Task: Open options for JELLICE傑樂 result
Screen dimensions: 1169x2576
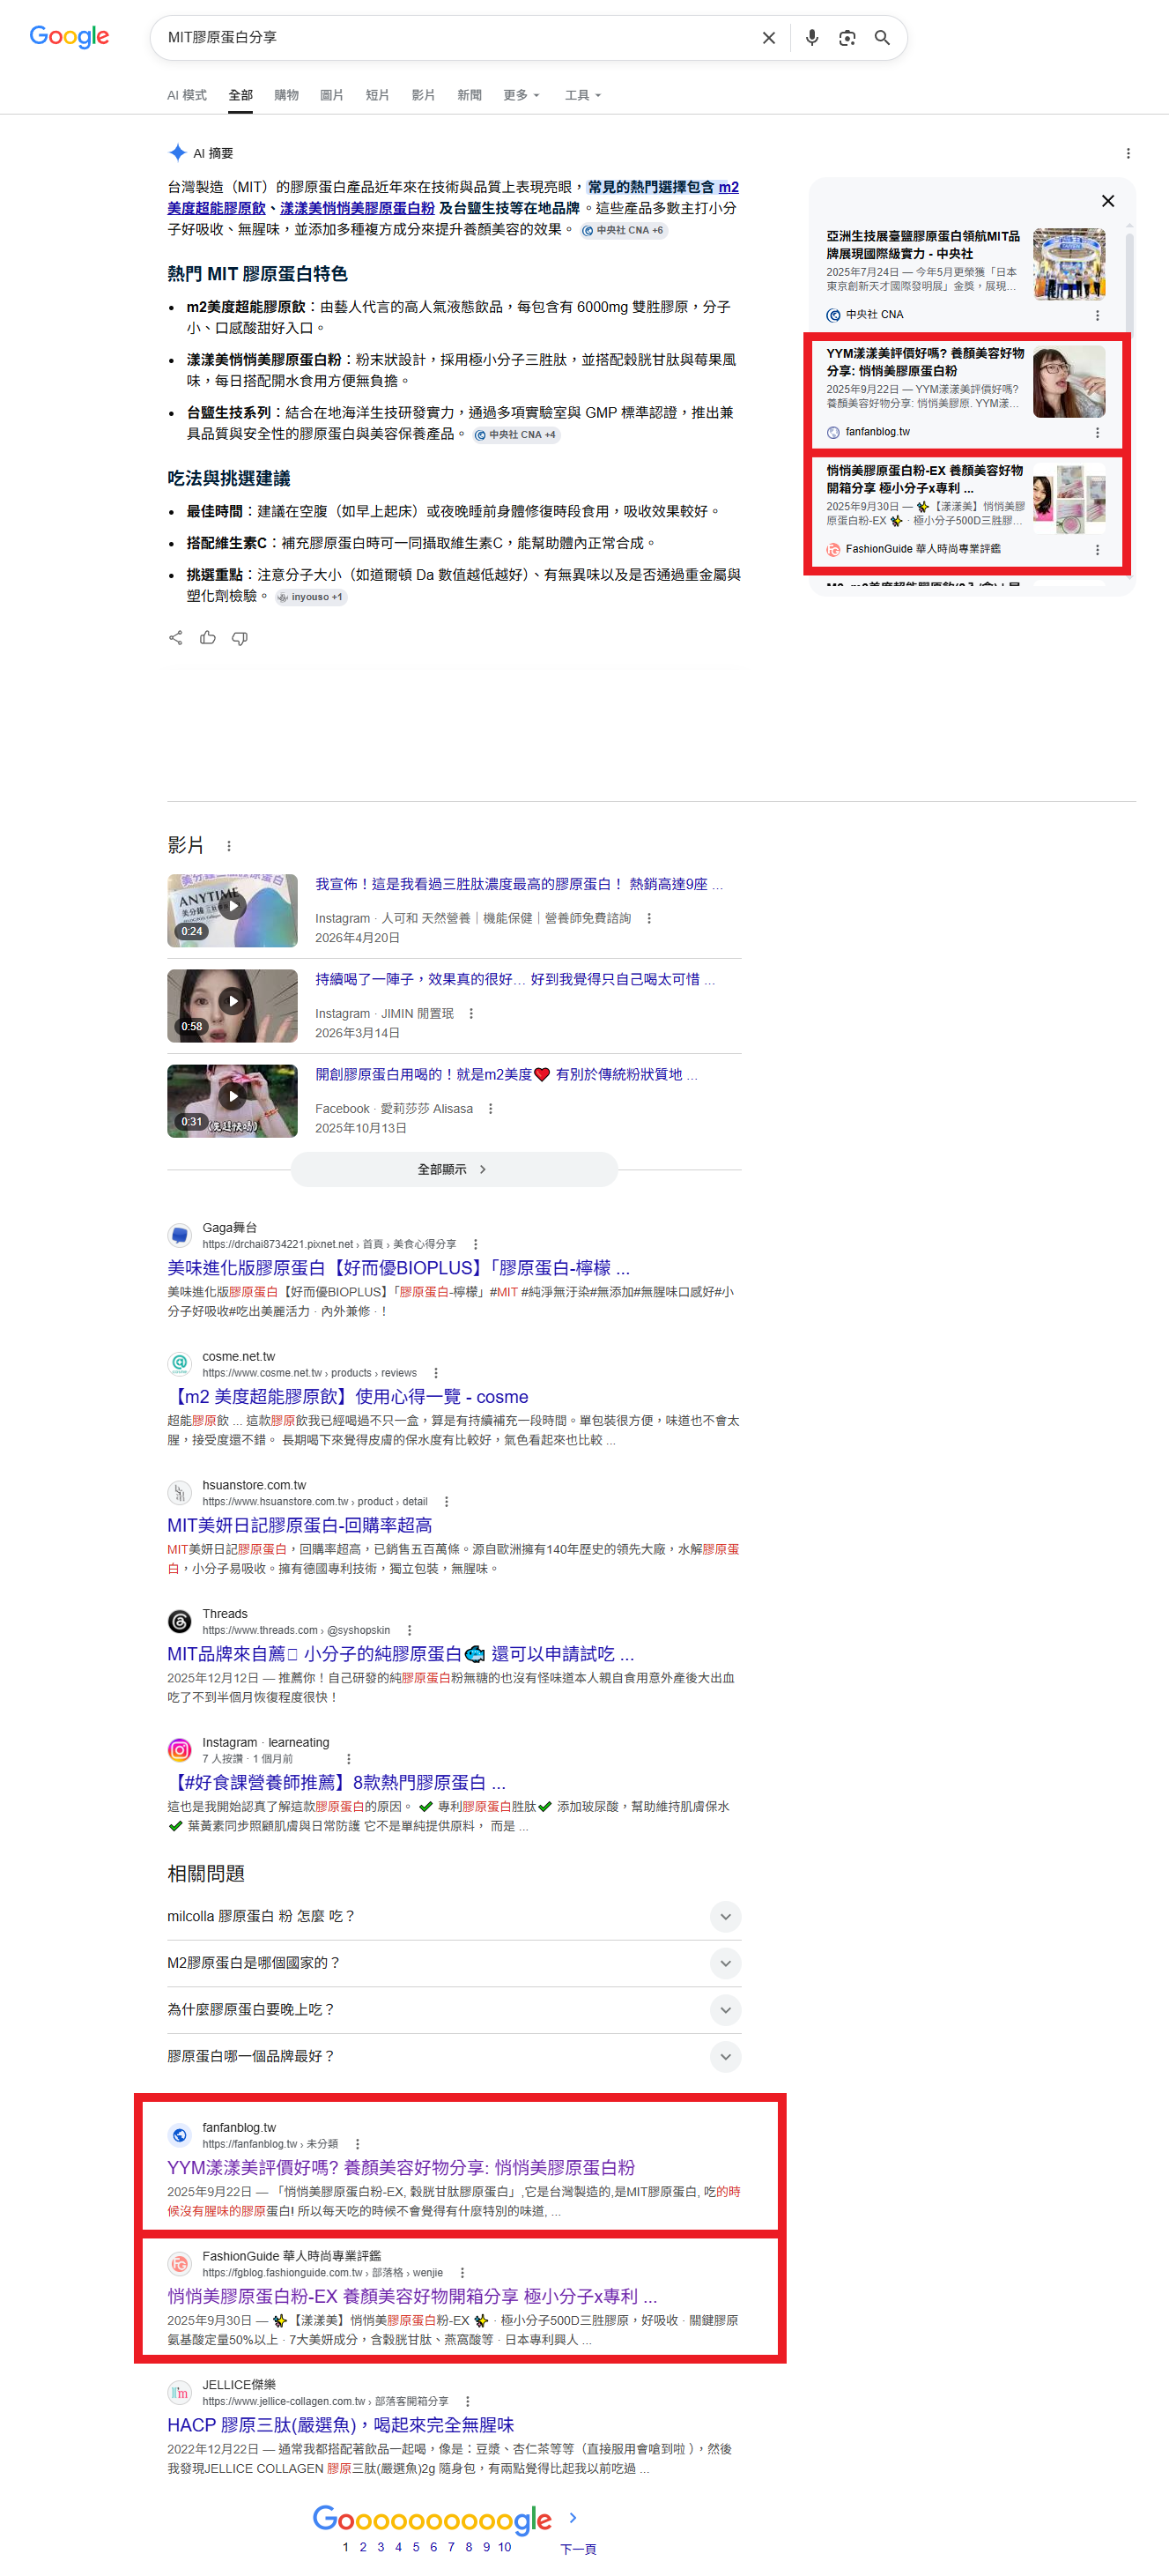Action: 467,2401
